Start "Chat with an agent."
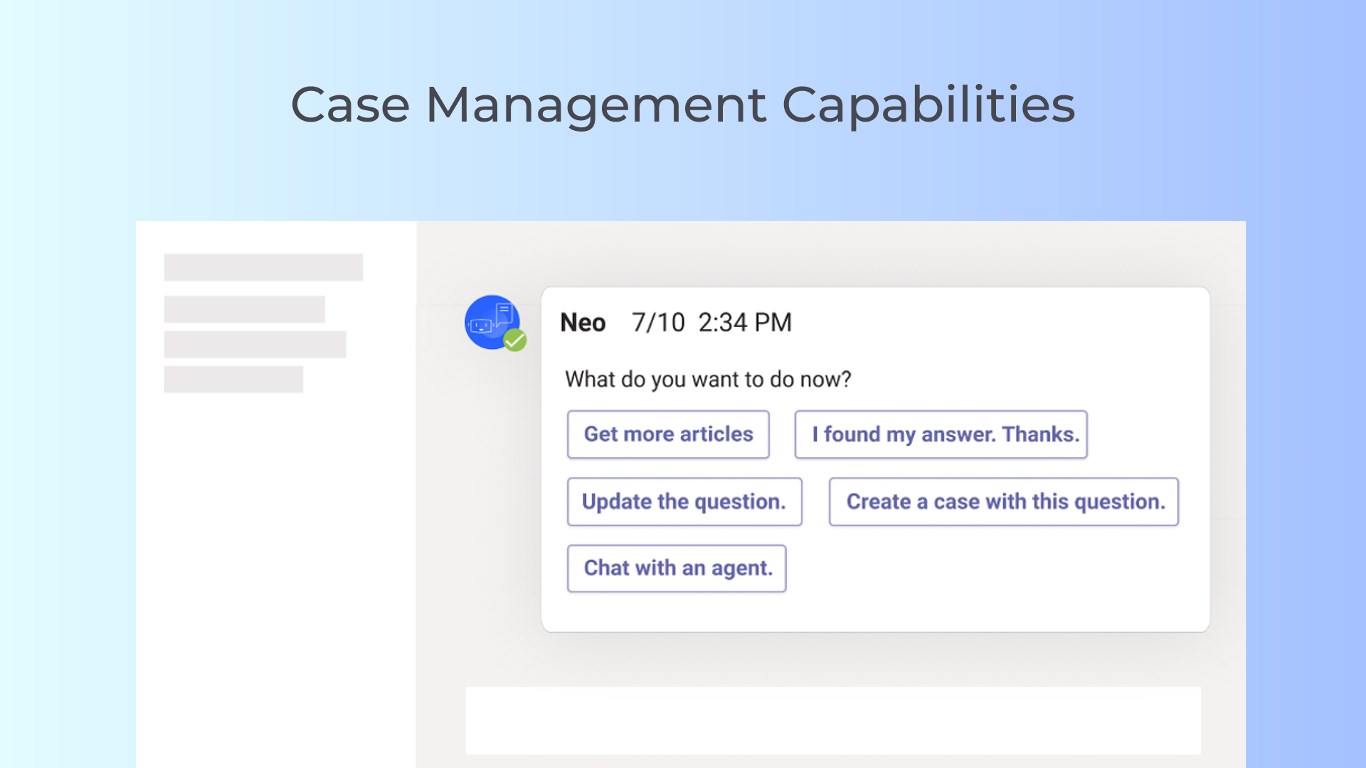 (677, 568)
